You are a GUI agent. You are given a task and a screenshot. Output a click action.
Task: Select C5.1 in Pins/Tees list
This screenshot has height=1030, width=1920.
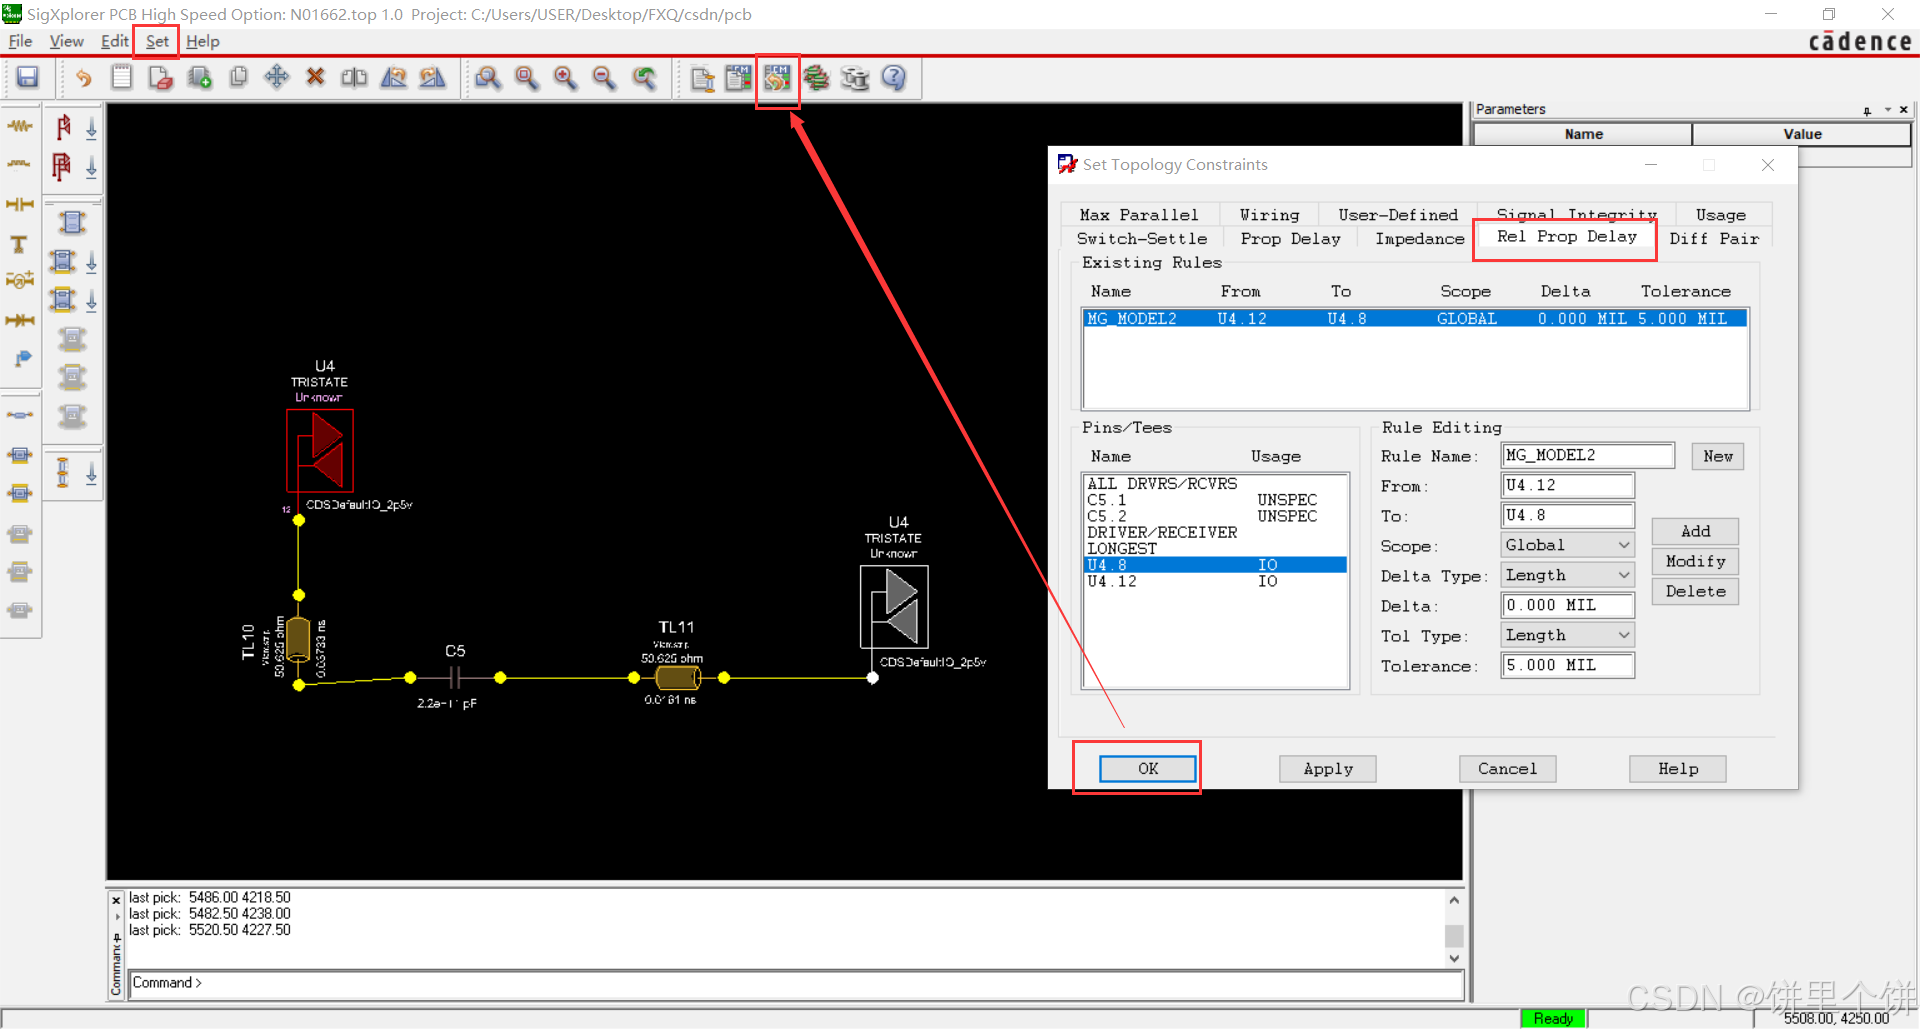1215,500
